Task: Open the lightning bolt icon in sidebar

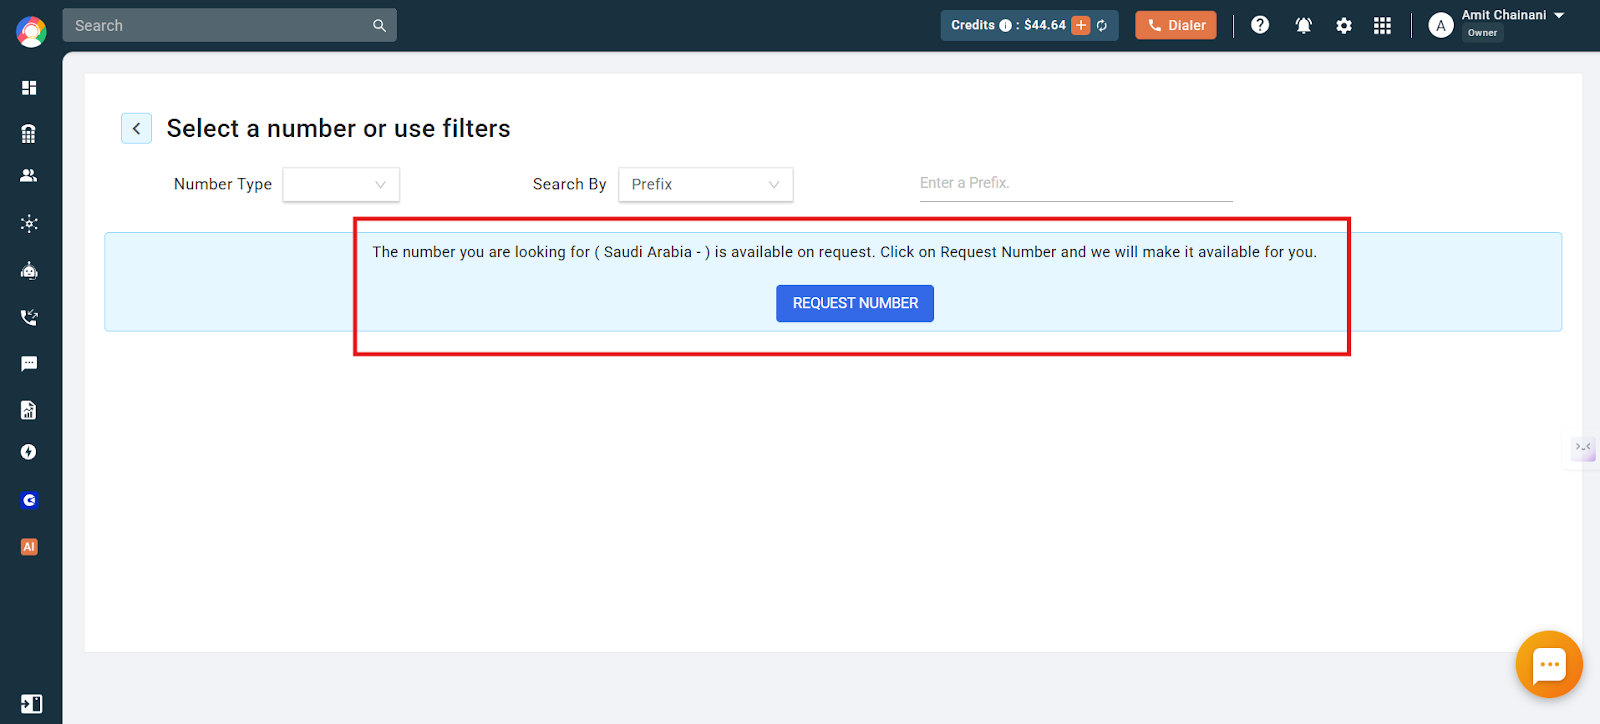Action: 29,452
